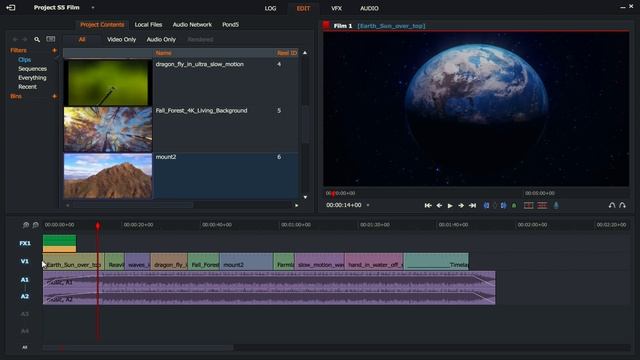
Task: Play the Film 1 sequence
Action: [450, 205]
